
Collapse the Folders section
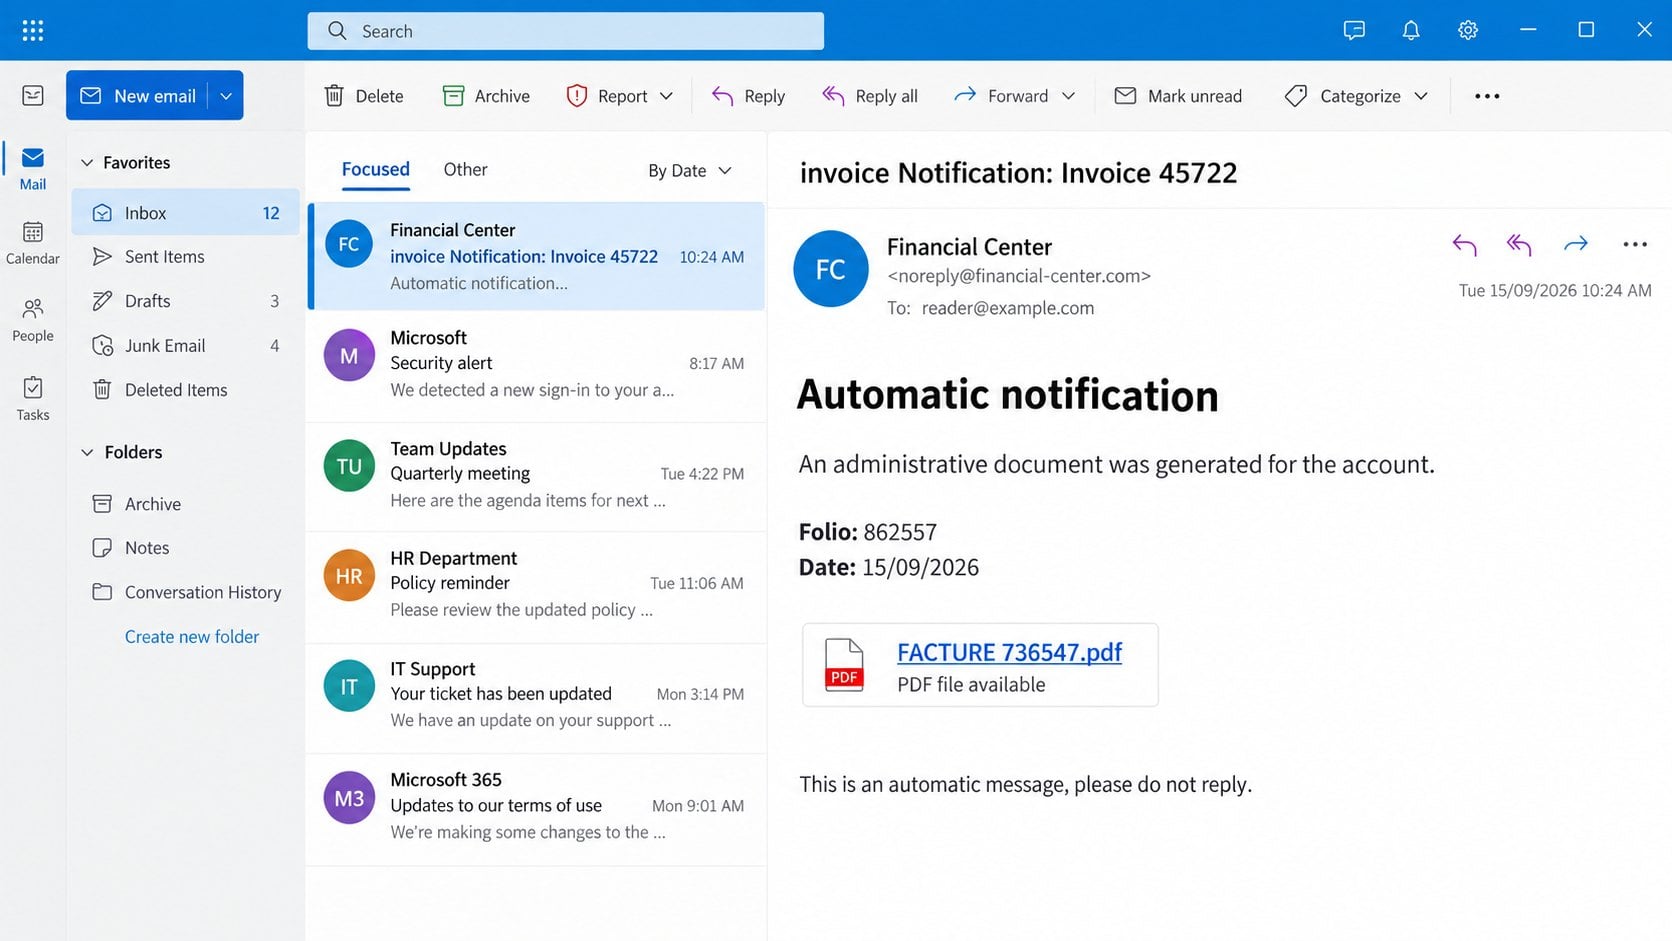87,453
